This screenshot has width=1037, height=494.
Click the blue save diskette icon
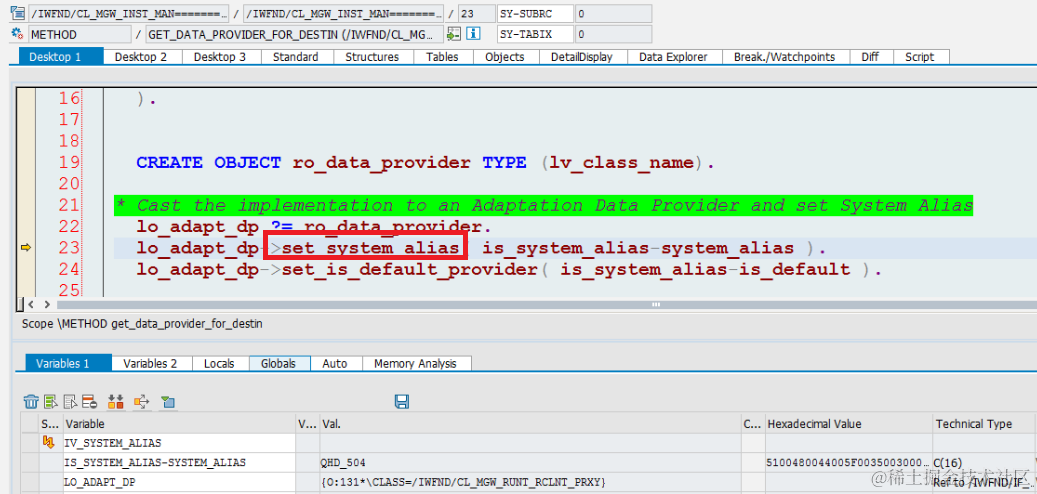point(401,401)
